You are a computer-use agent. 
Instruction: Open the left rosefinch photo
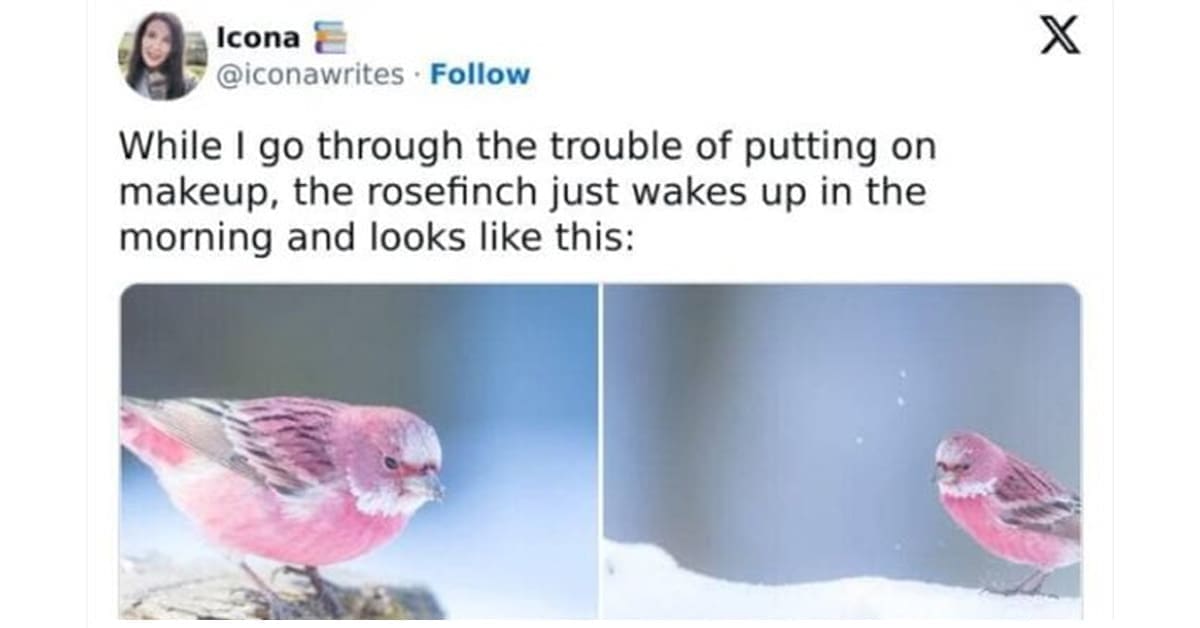[x=358, y=451]
